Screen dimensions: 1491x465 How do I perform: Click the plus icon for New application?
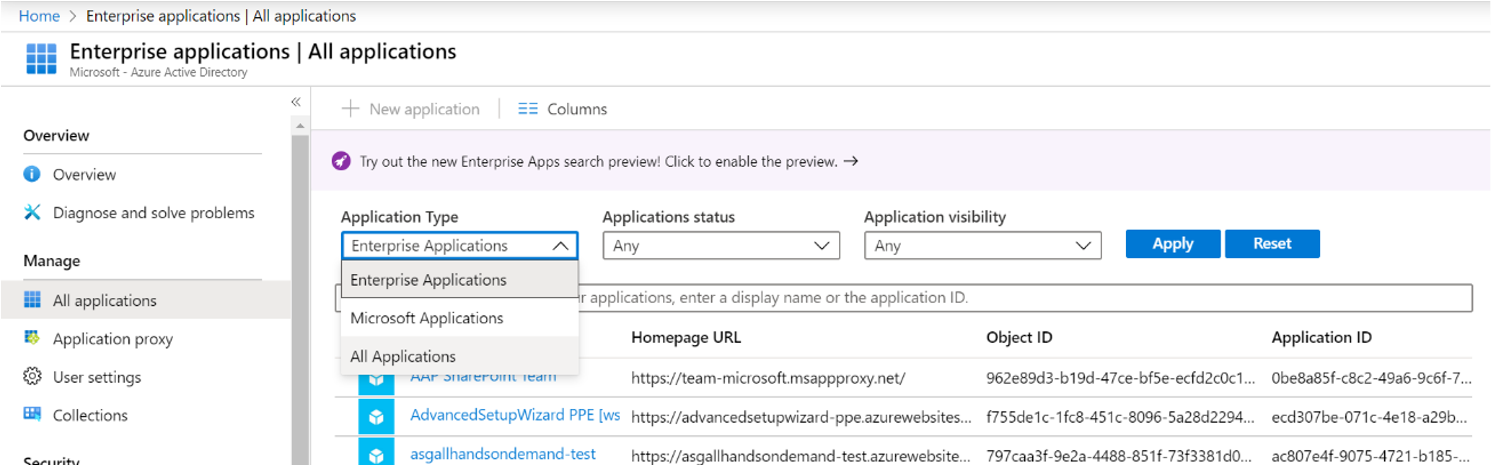point(350,109)
